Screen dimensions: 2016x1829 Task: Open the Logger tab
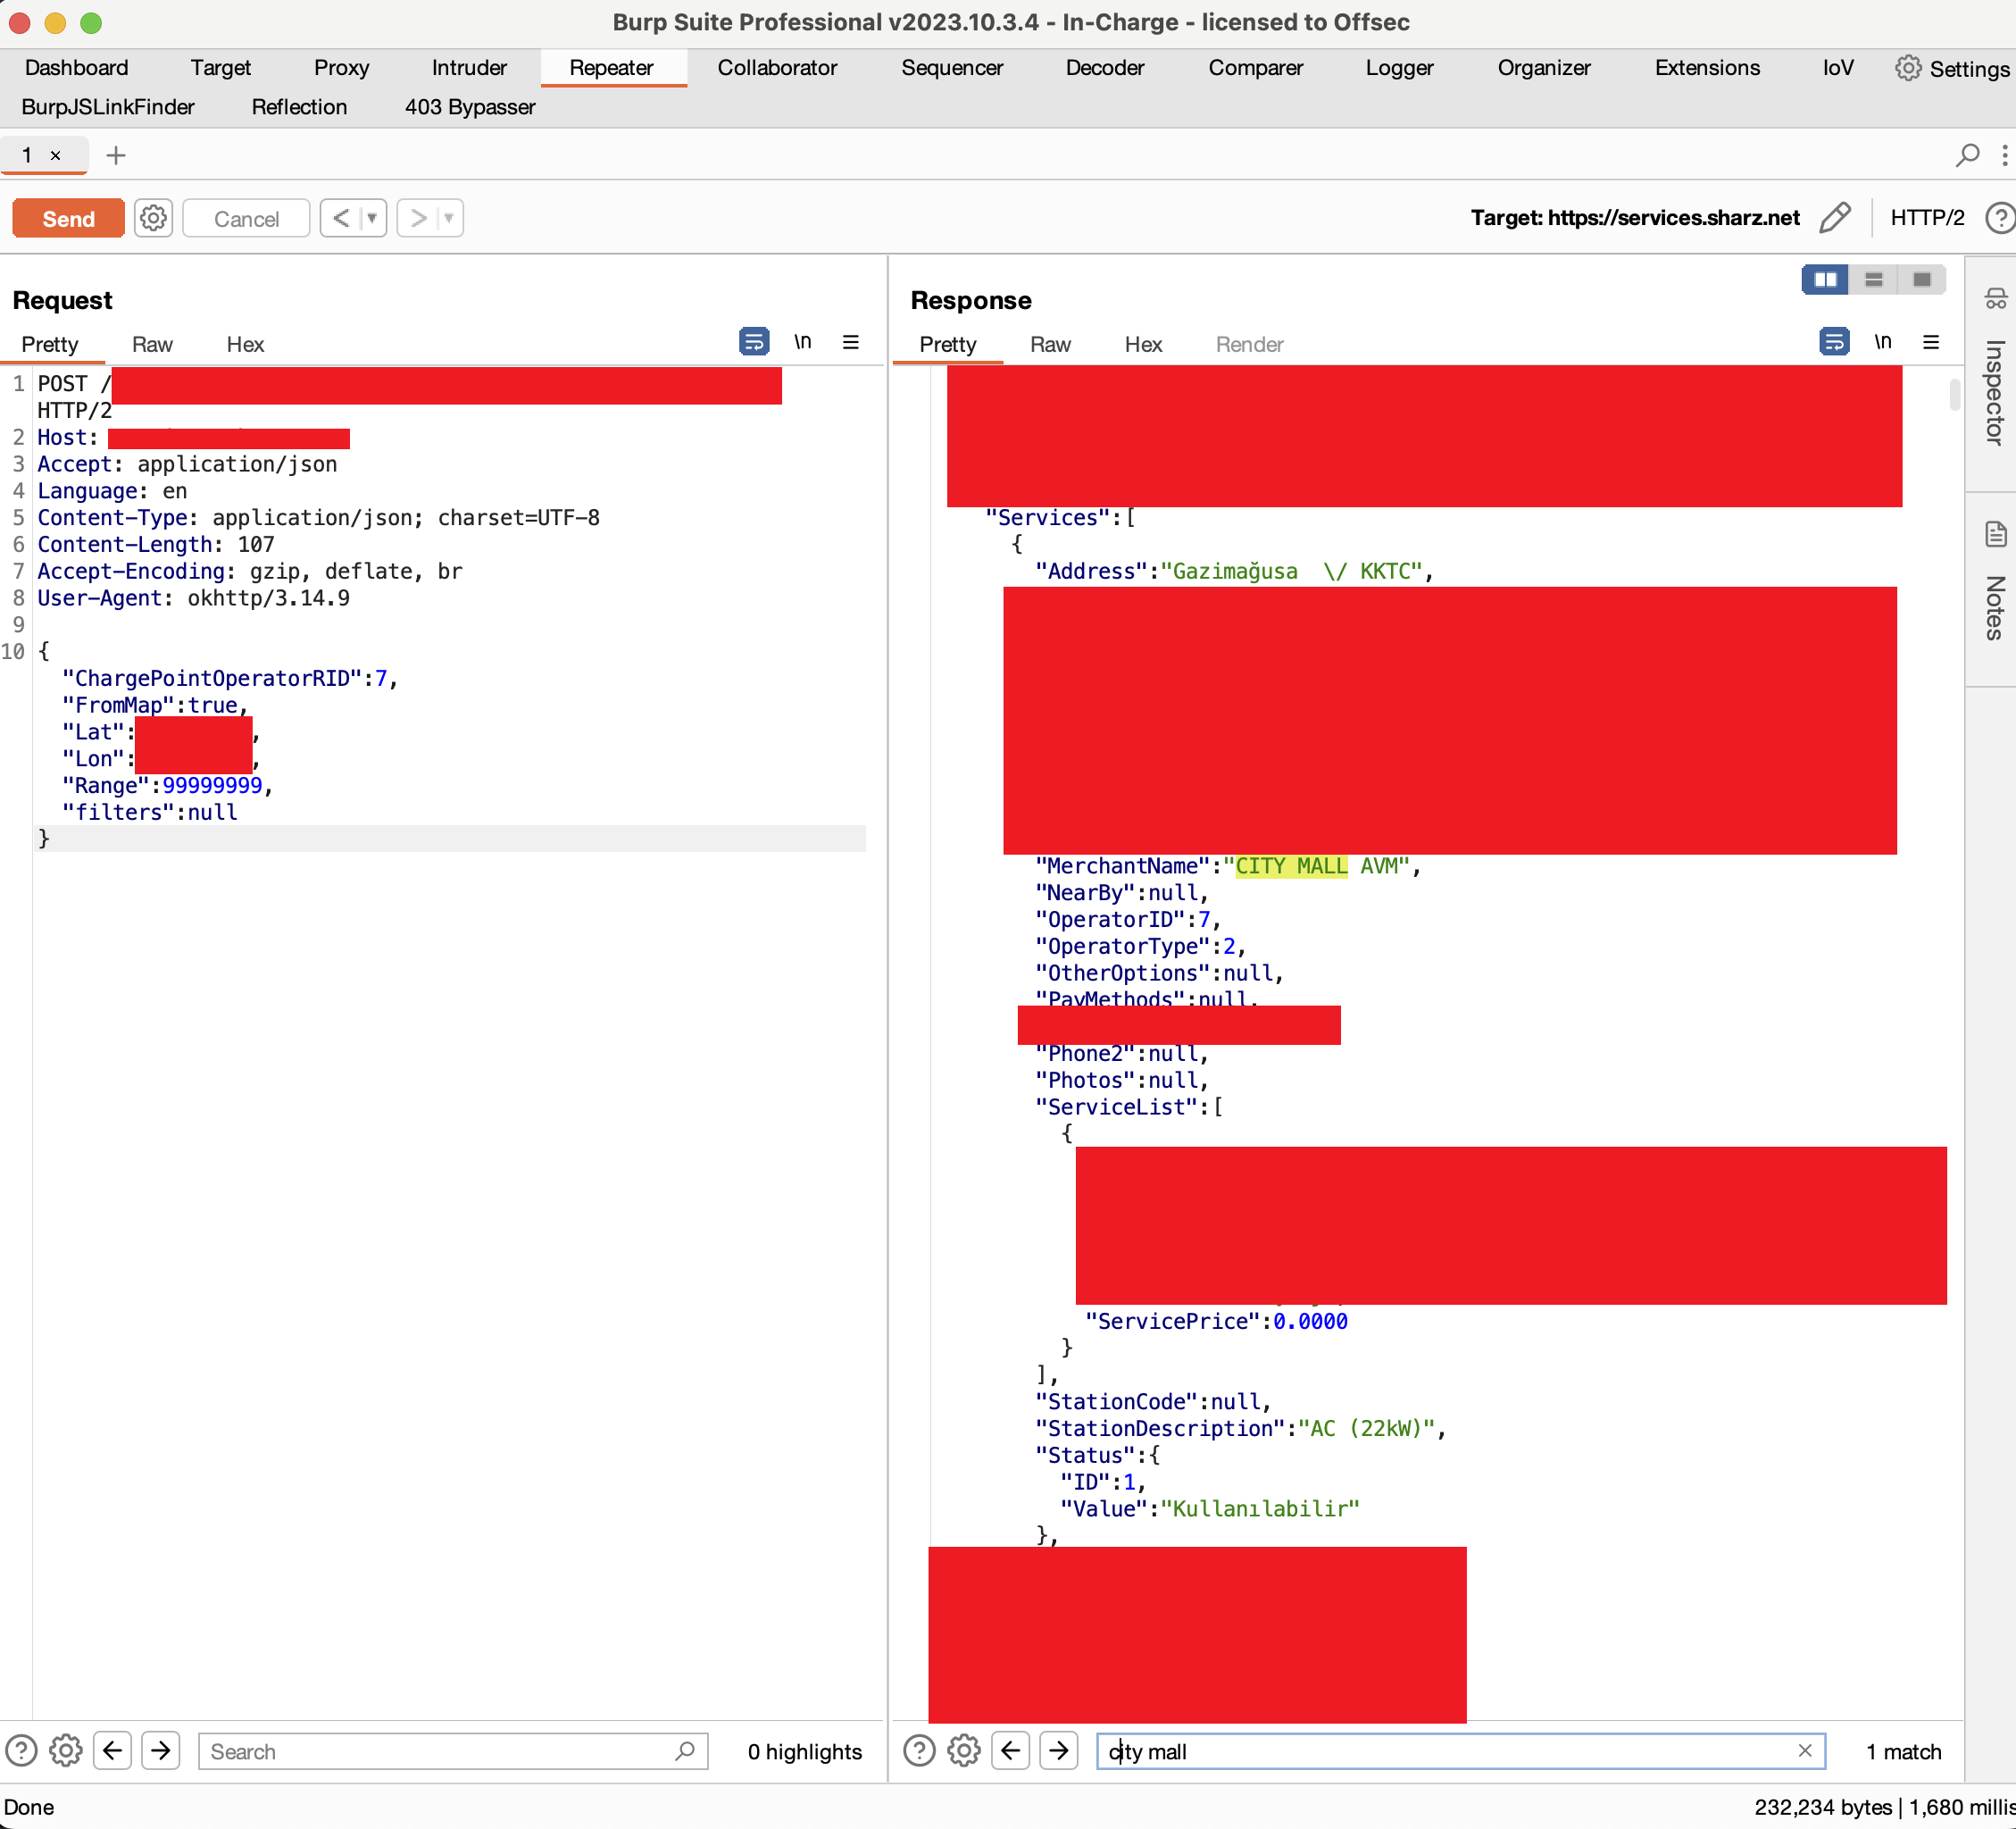1400,67
